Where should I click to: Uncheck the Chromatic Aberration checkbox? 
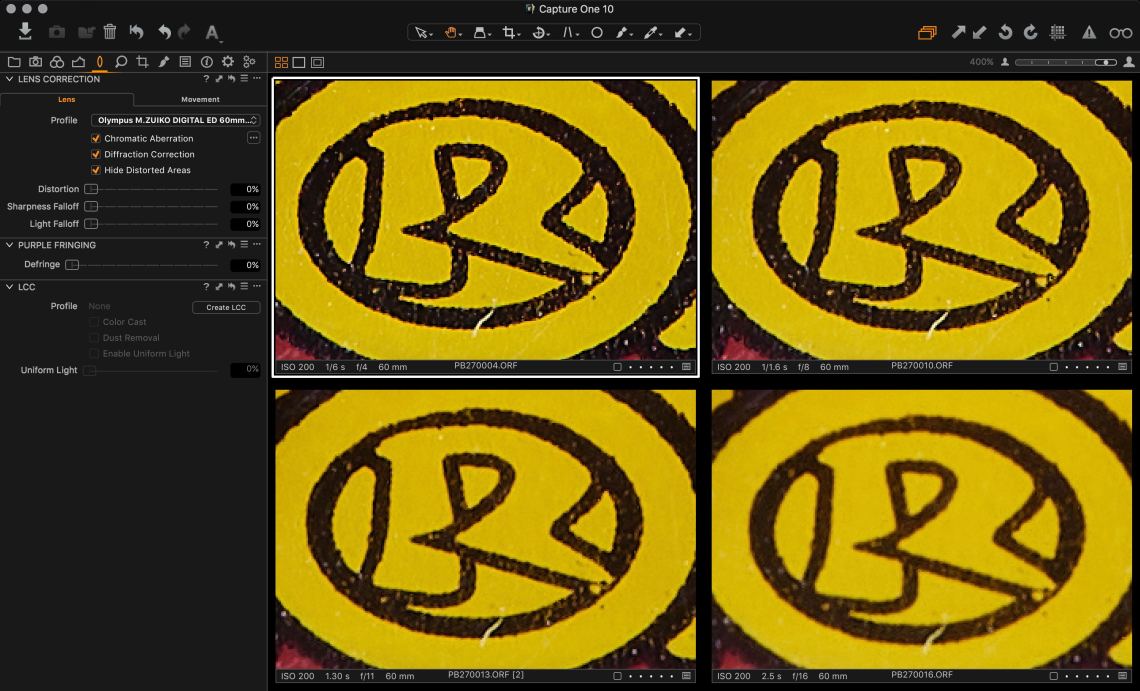tap(96, 138)
